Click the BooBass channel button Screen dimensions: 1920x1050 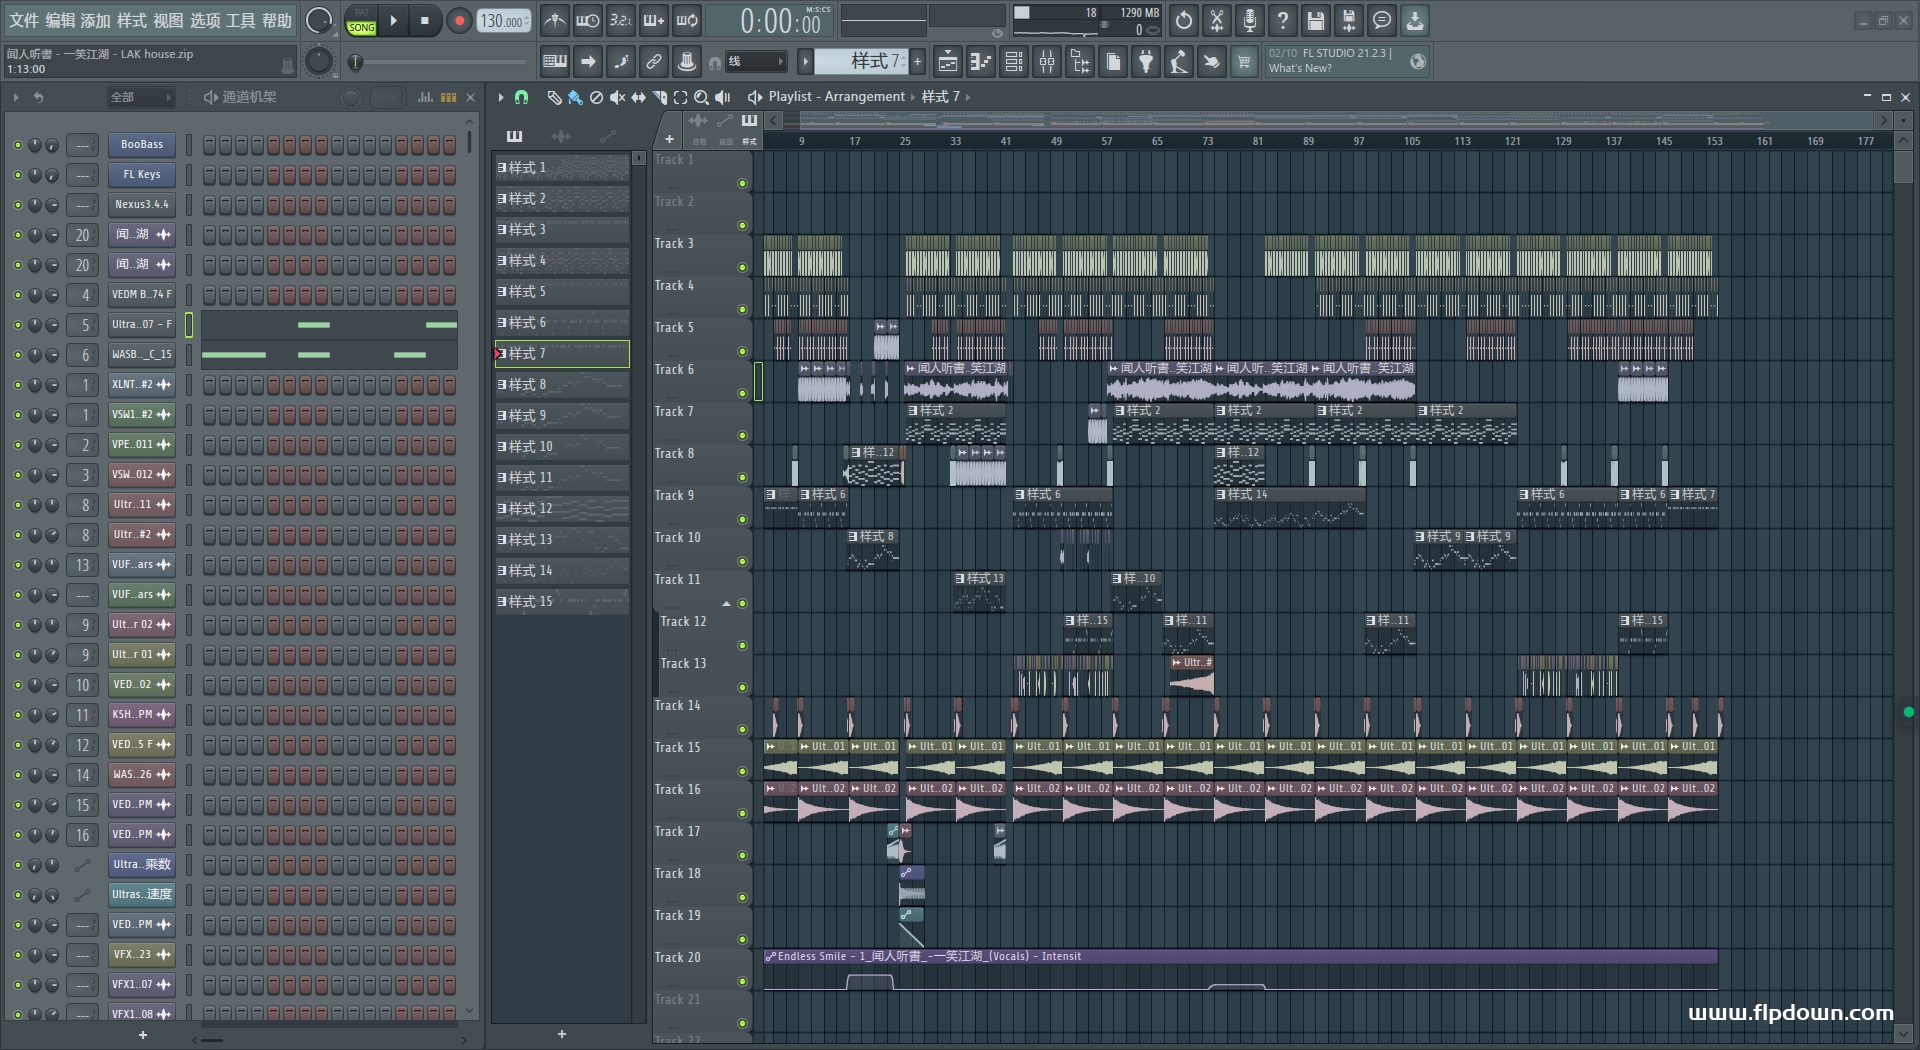(x=142, y=145)
